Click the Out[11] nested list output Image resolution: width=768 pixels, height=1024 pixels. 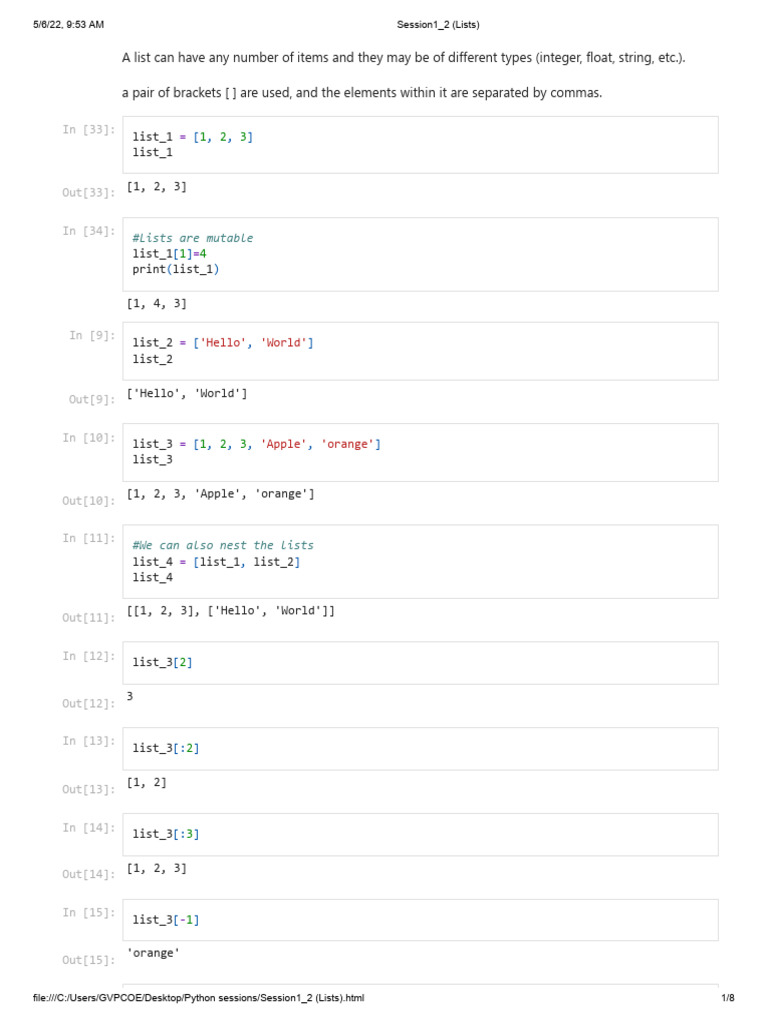click(231, 610)
